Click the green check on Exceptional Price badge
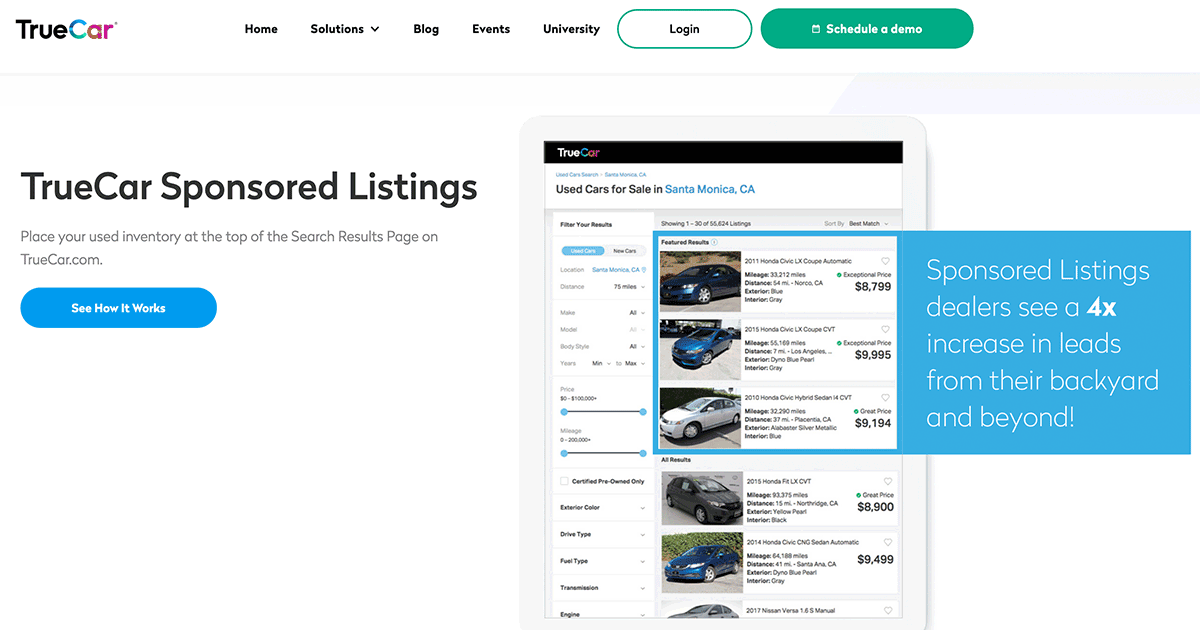 (838, 273)
